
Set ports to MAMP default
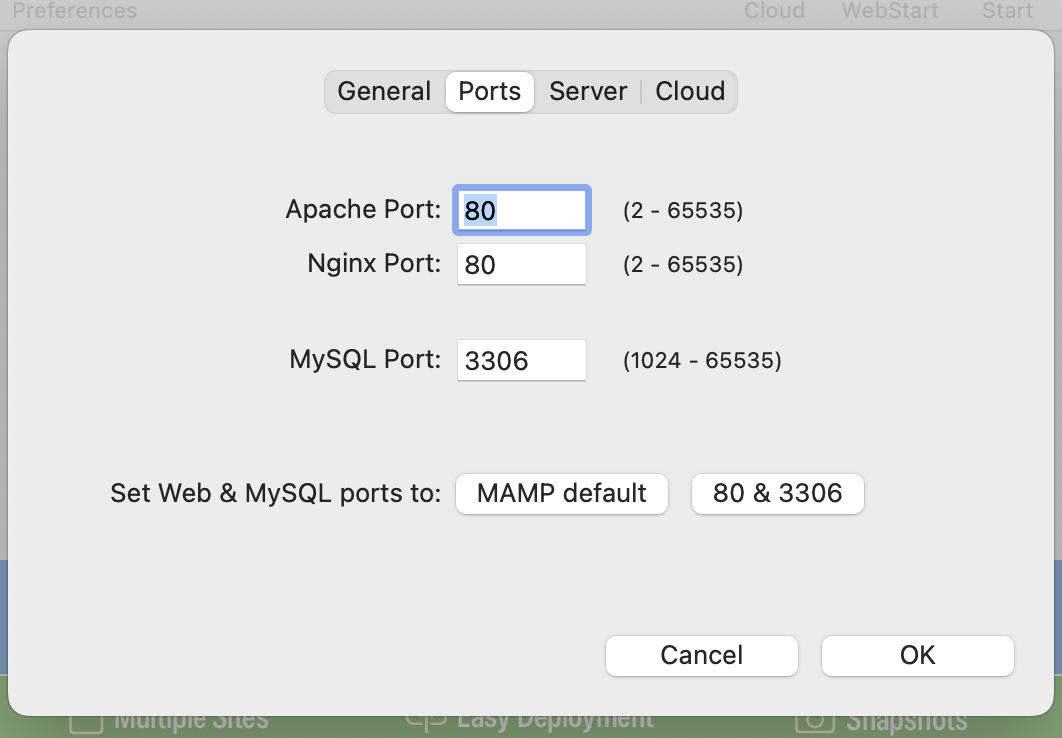pyautogui.click(x=561, y=494)
